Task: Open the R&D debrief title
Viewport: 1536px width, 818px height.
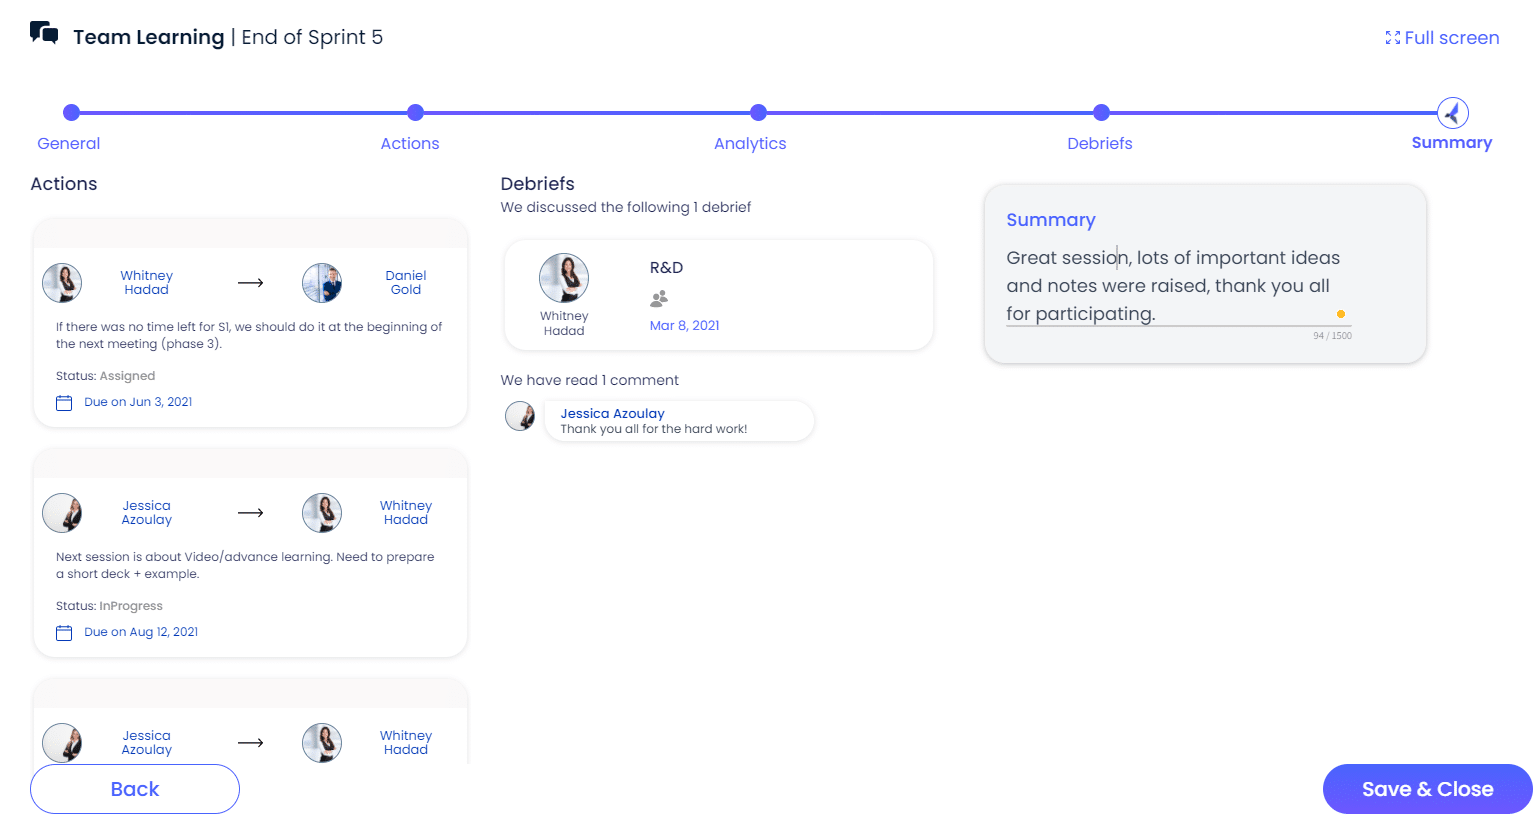Action: pyautogui.click(x=667, y=268)
